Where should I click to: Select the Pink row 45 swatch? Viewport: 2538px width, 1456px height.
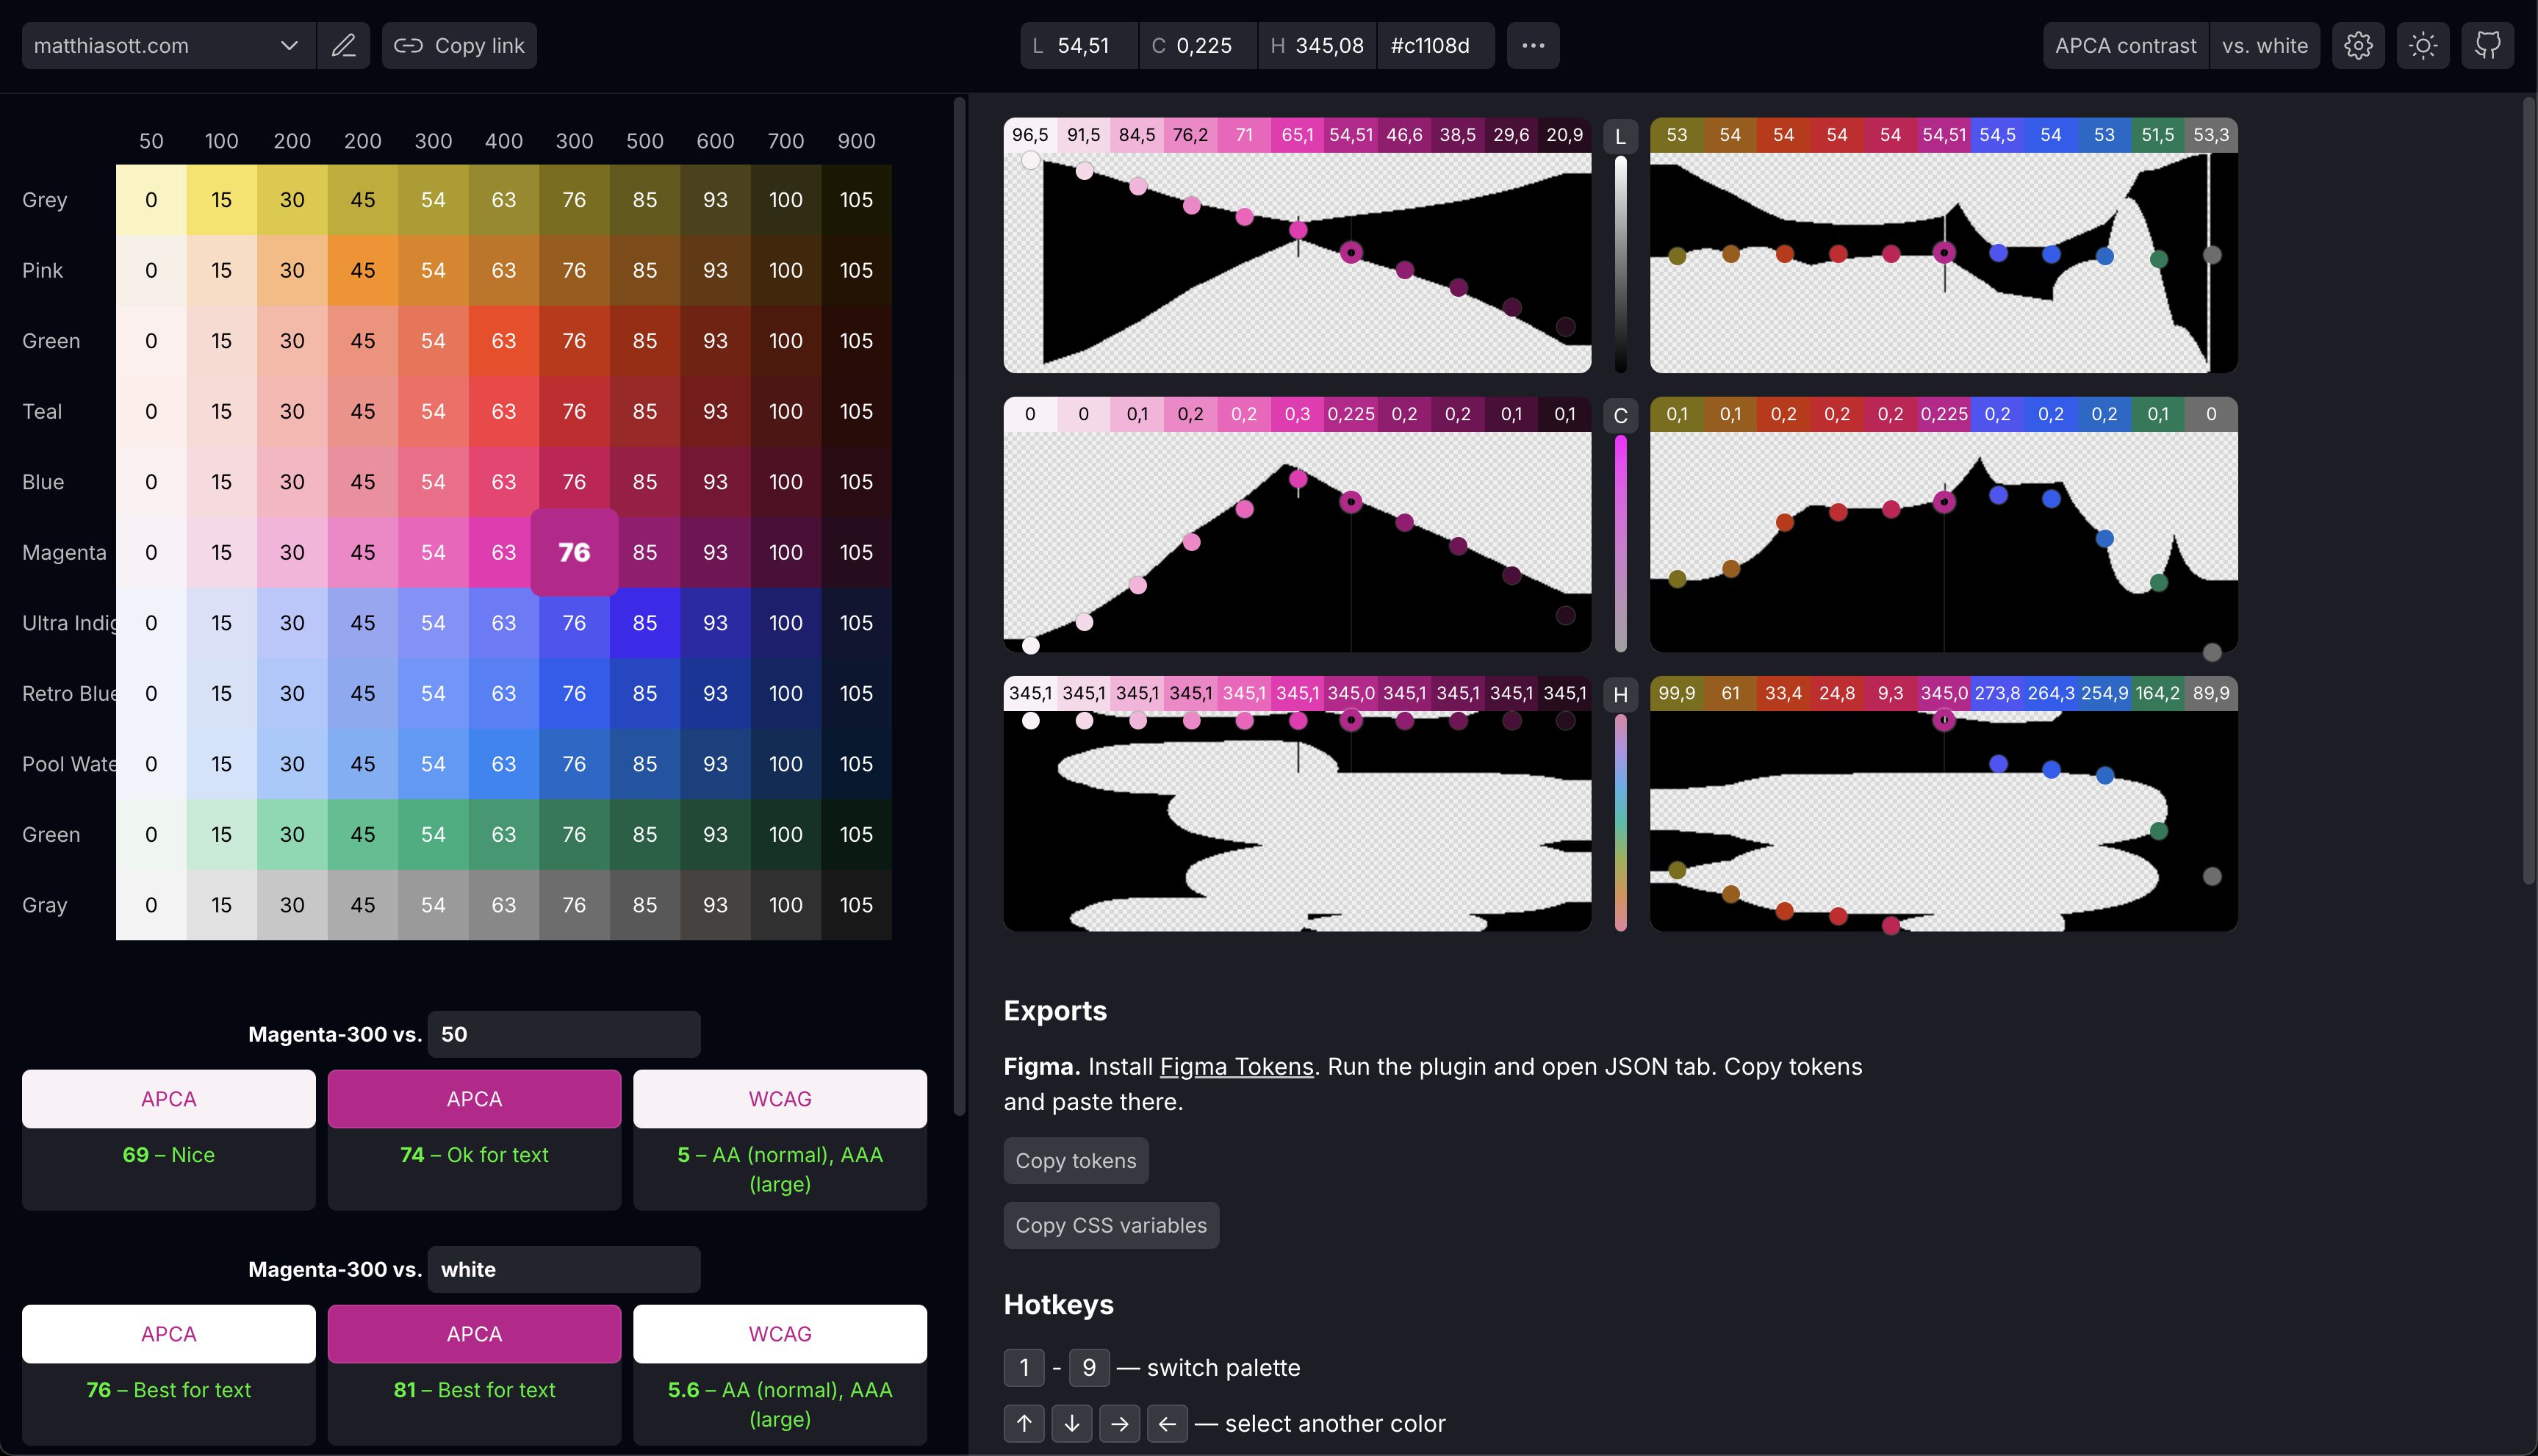point(363,270)
